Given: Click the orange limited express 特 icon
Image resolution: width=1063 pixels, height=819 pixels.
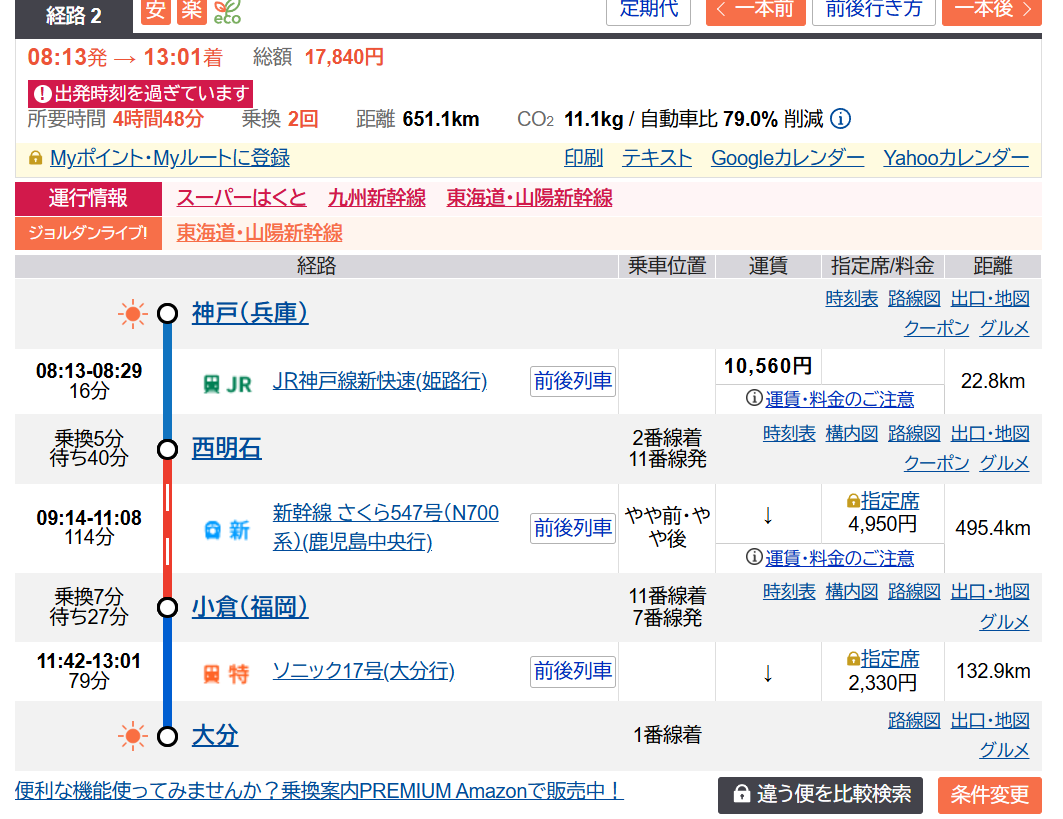Looking at the screenshot, I should pyautogui.click(x=227, y=673).
